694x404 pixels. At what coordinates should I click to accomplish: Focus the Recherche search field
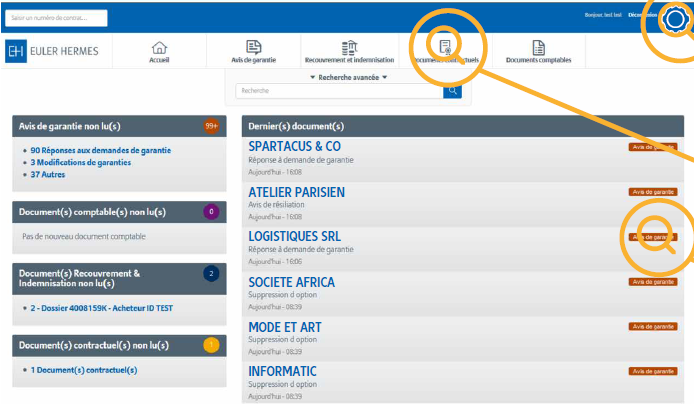(339, 91)
